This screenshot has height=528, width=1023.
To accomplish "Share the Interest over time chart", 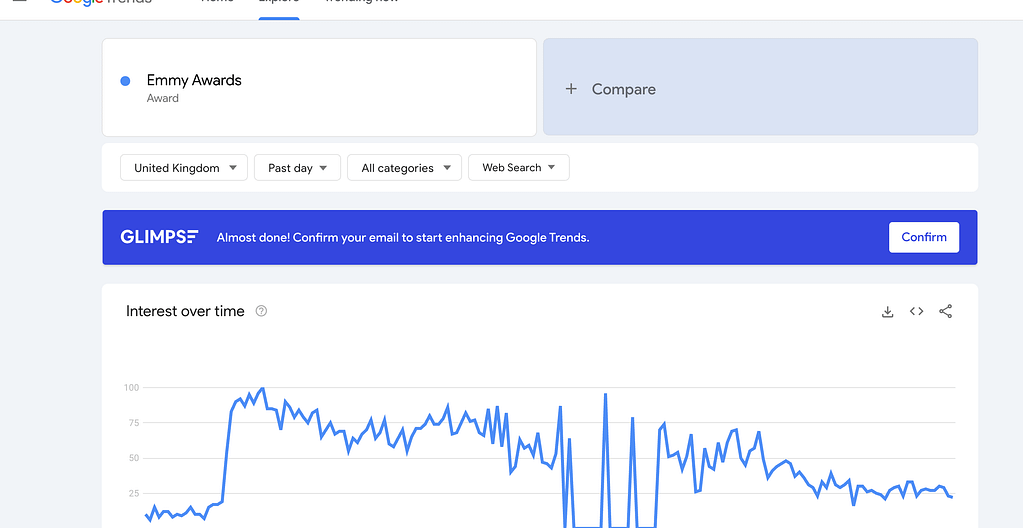I will tap(945, 312).
